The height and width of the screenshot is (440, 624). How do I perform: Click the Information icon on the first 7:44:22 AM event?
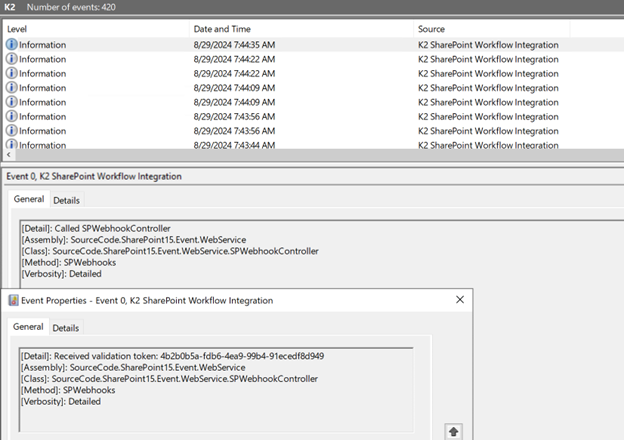[x=12, y=59]
